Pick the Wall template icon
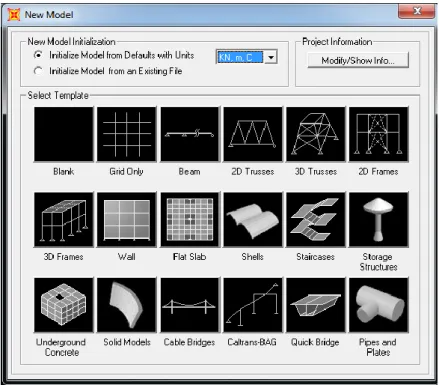Image resolution: width=439 pixels, height=385 pixels. [127, 220]
